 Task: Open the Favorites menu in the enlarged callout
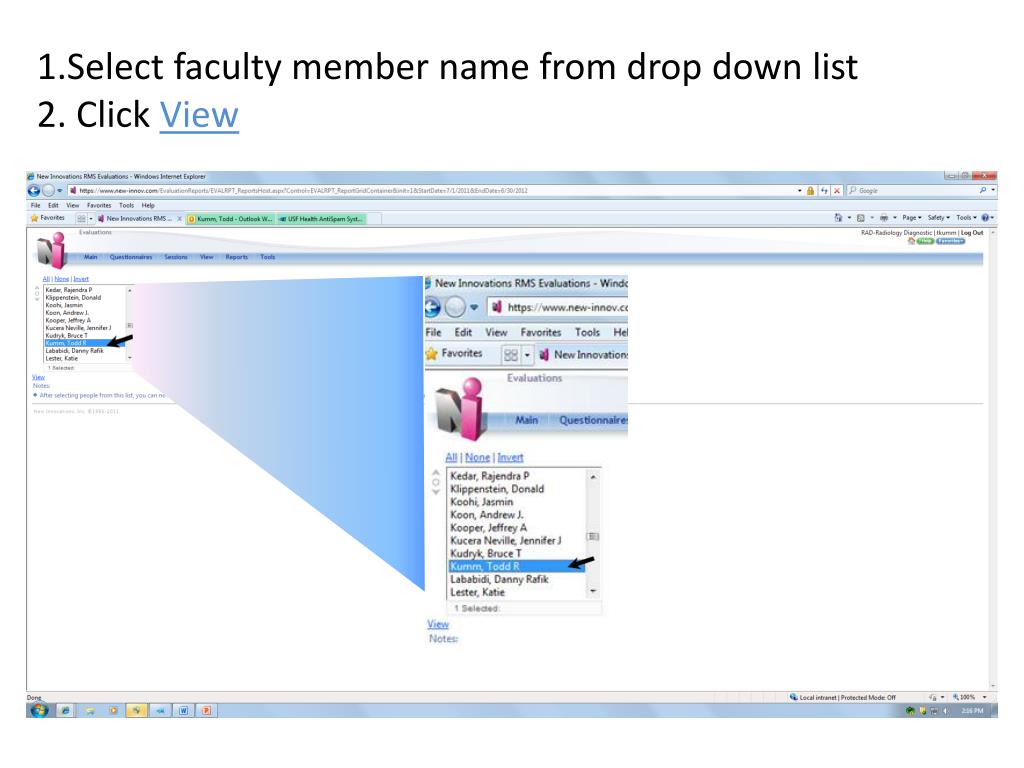(541, 332)
